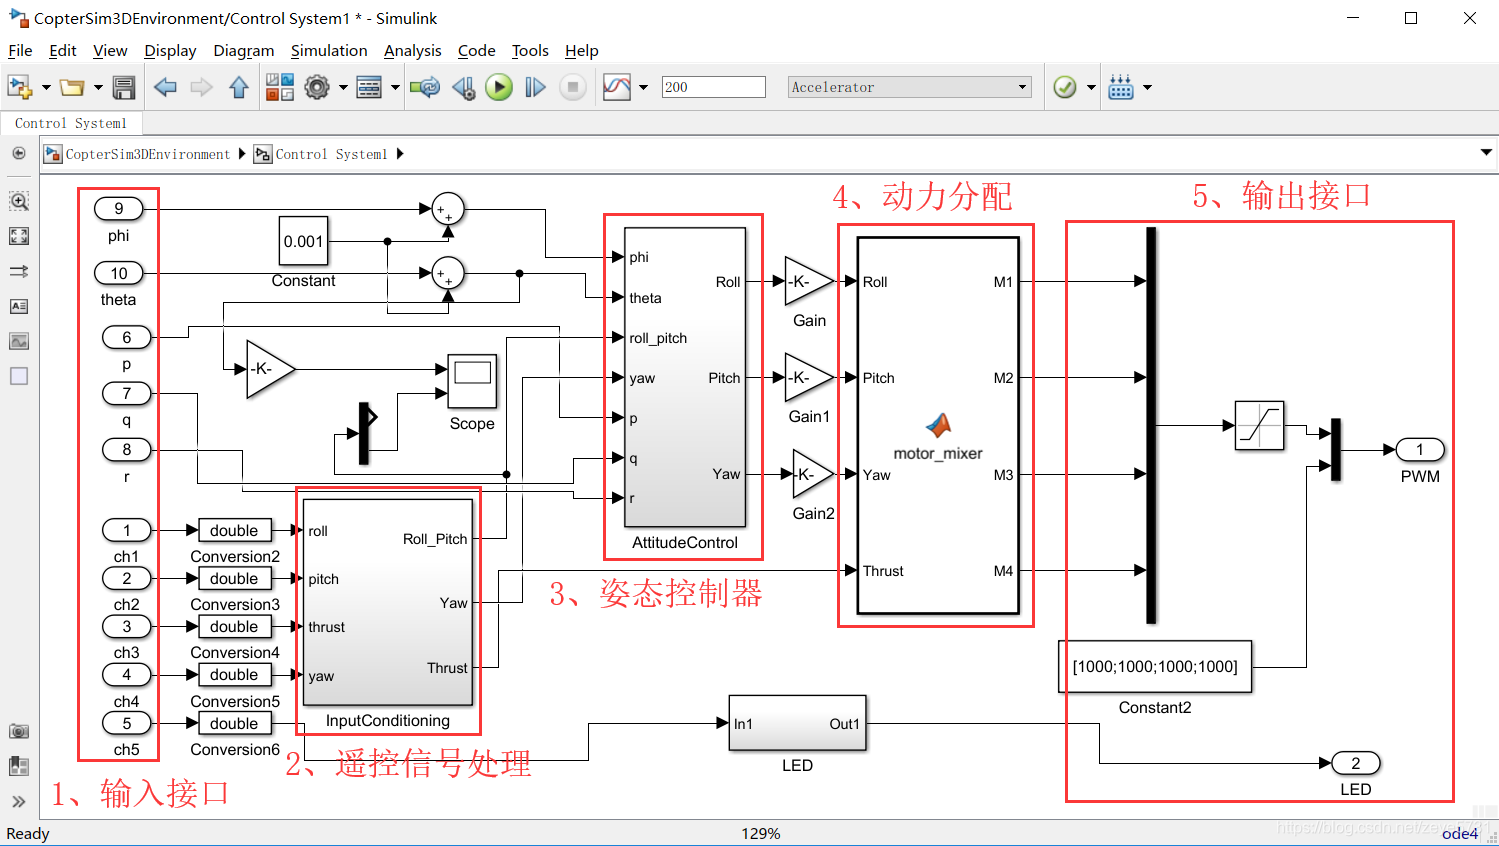The image size is (1499, 846).
Task: Open Model Configuration Parameters gear icon
Action: (x=318, y=86)
